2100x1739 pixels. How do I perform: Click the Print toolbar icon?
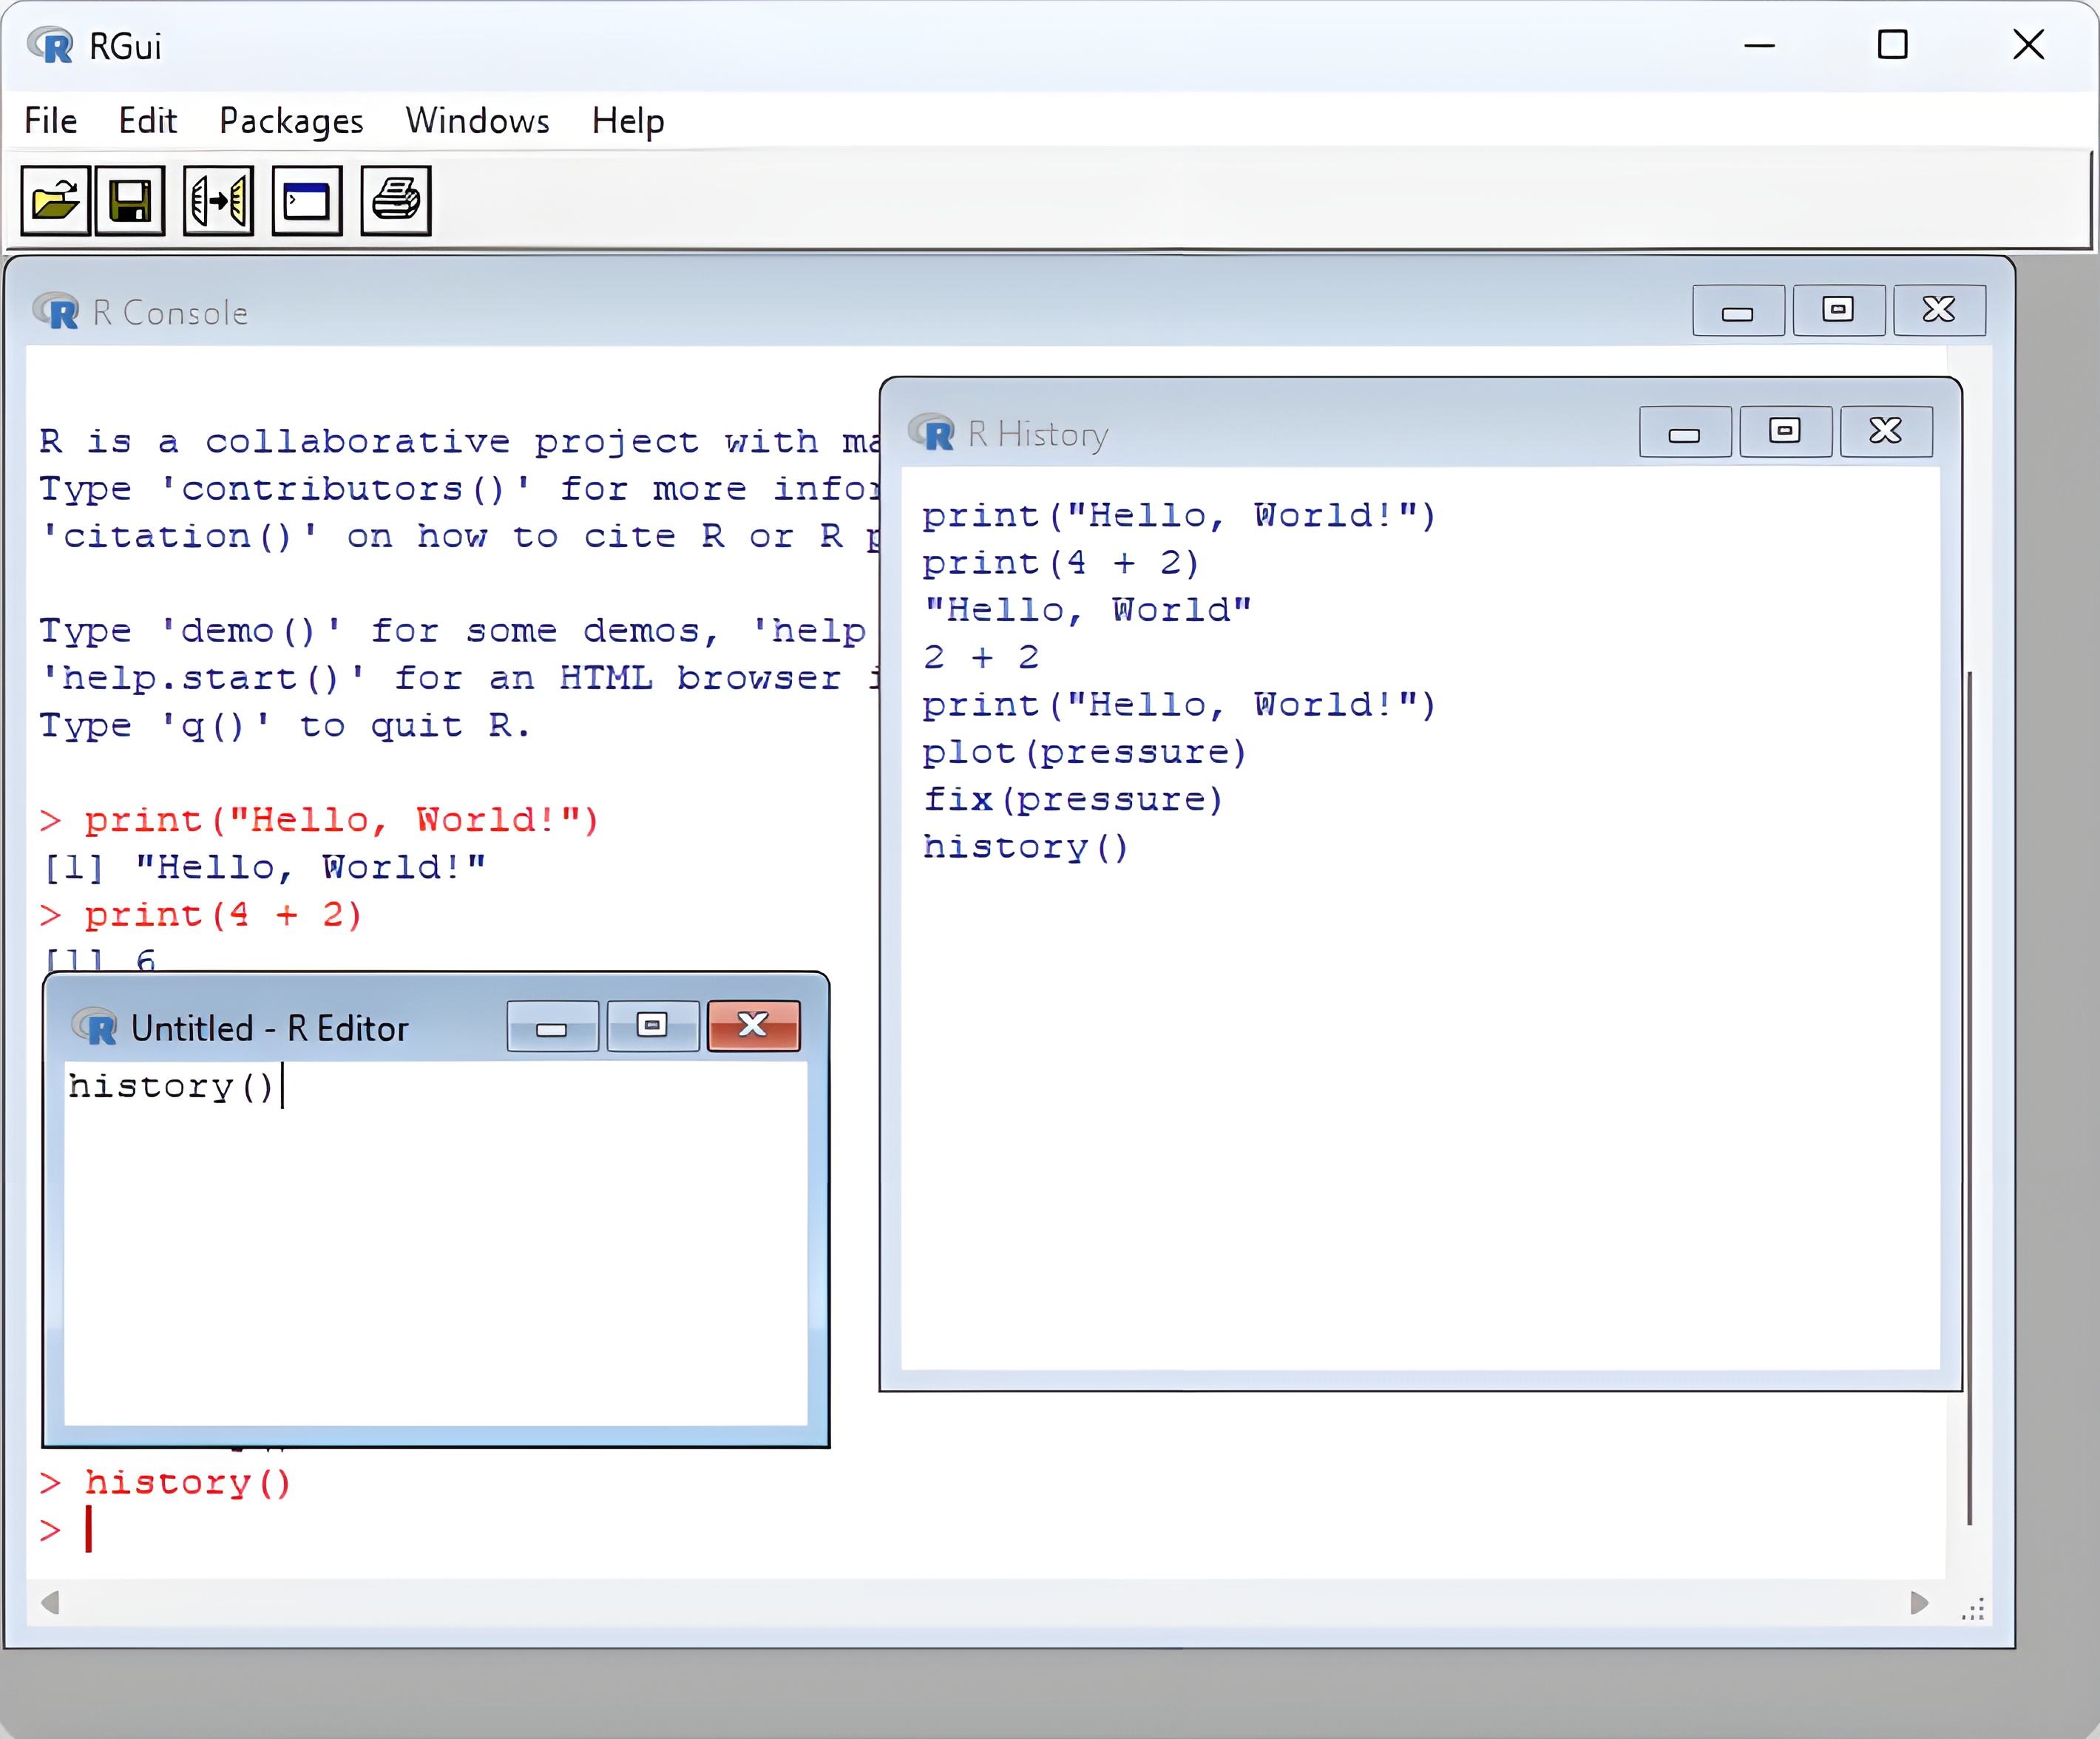coord(396,201)
